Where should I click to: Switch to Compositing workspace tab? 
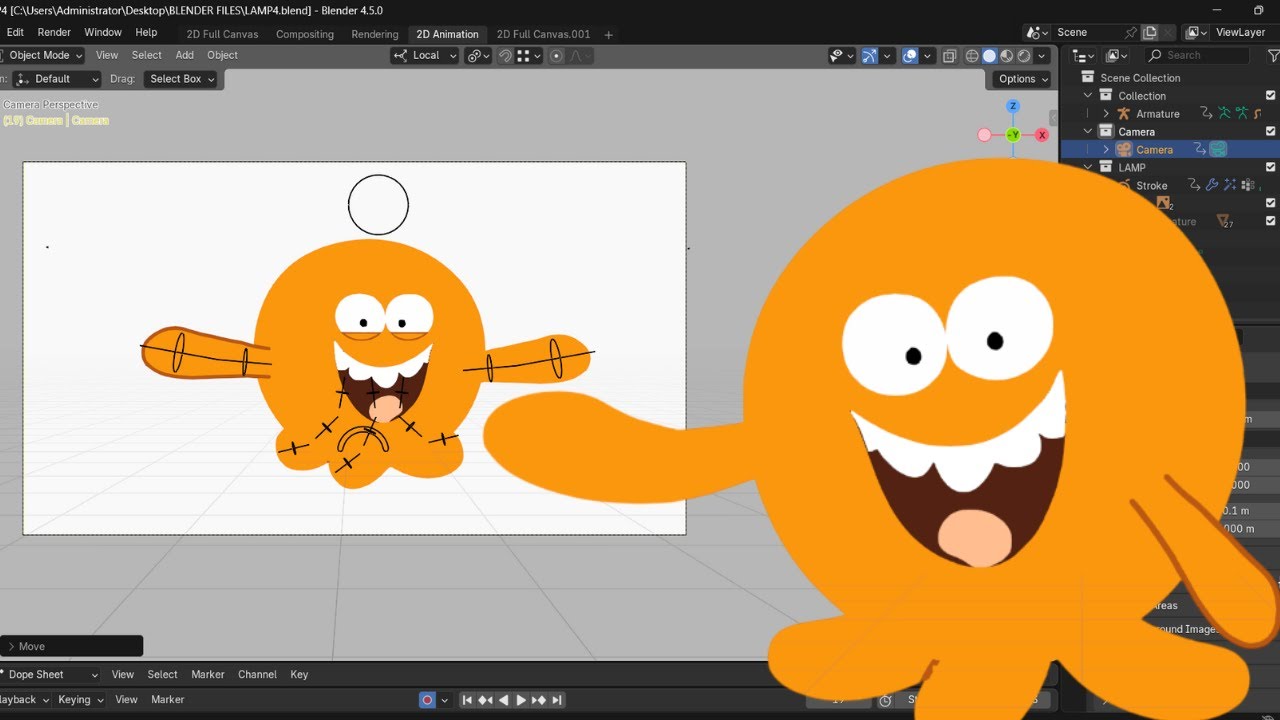(x=305, y=34)
